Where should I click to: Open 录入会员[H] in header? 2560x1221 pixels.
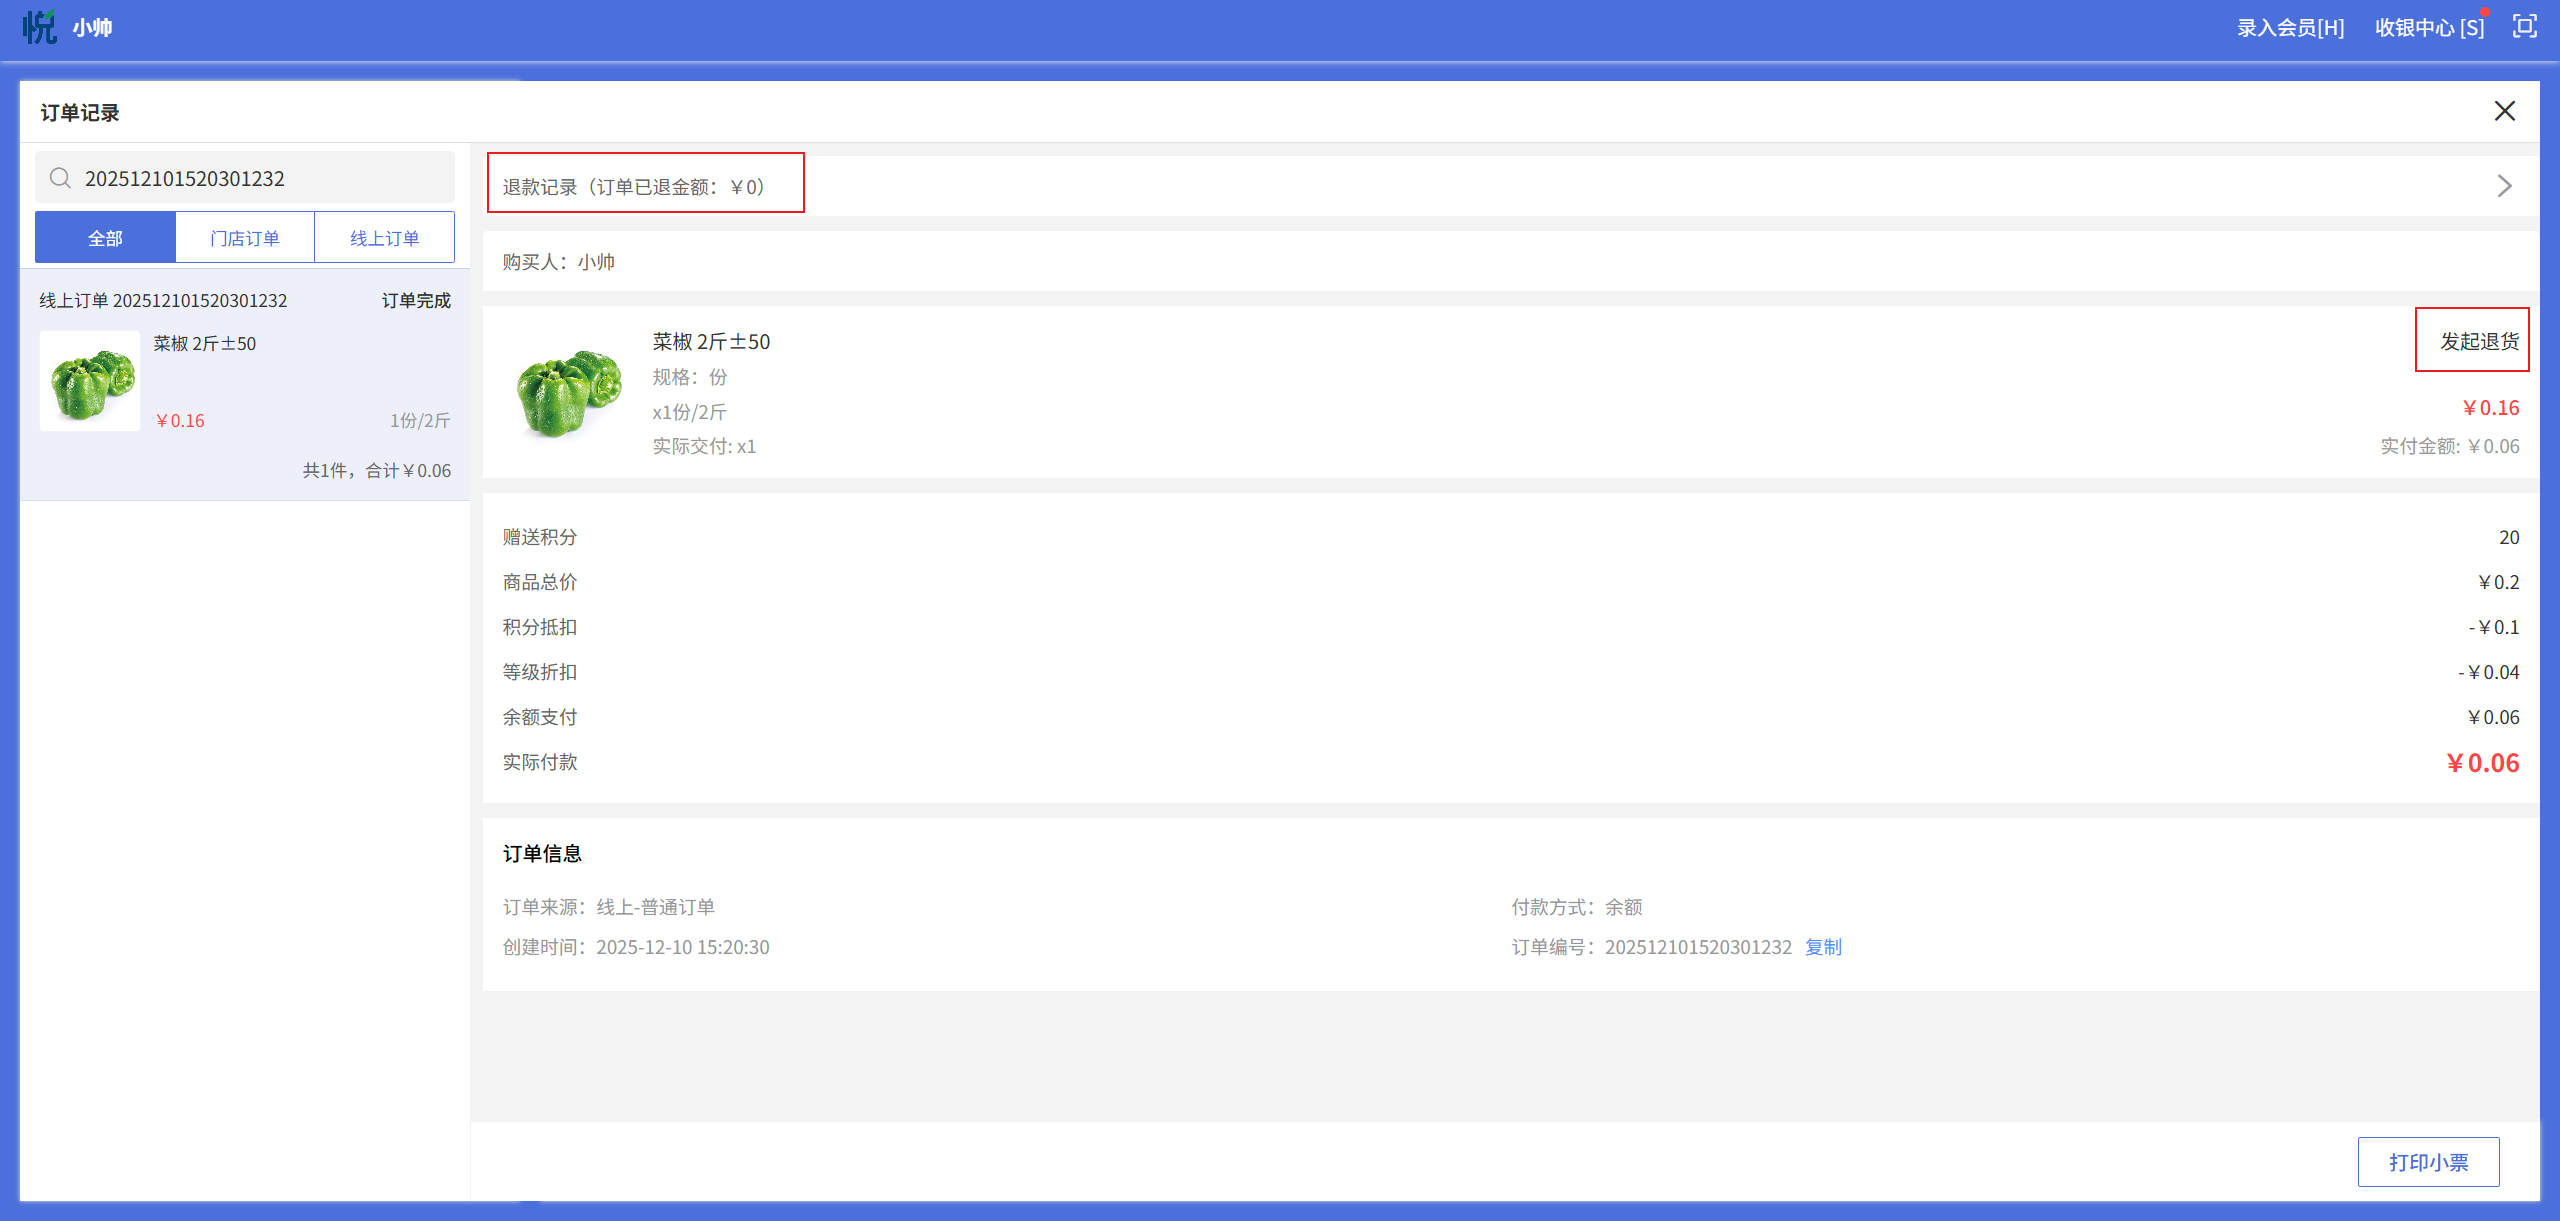pos(2290,28)
